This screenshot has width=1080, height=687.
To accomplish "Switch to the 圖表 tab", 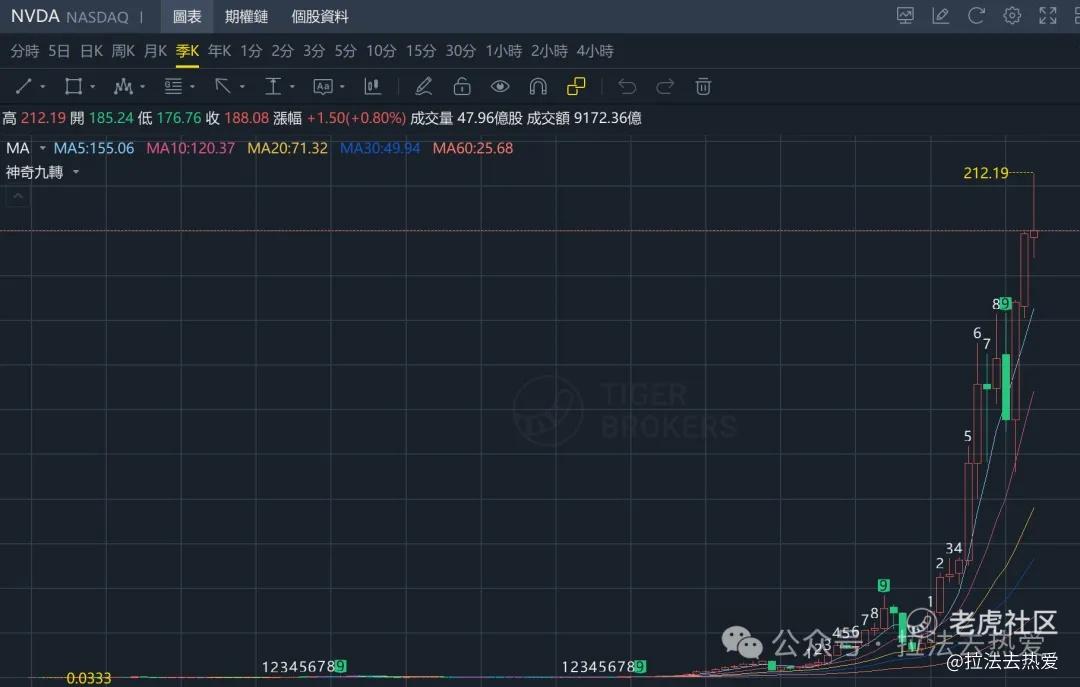I will [187, 17].
